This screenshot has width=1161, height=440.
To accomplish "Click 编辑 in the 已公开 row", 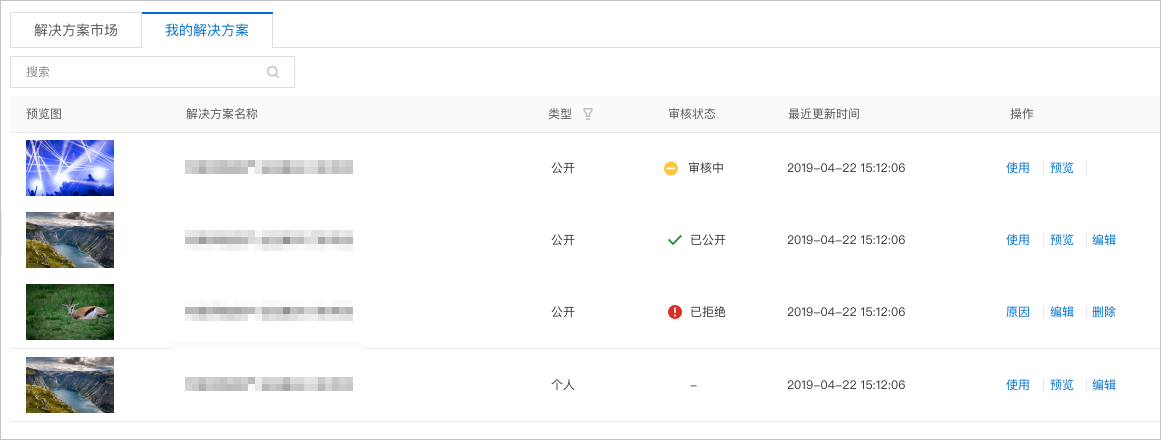I will 1104,240.
